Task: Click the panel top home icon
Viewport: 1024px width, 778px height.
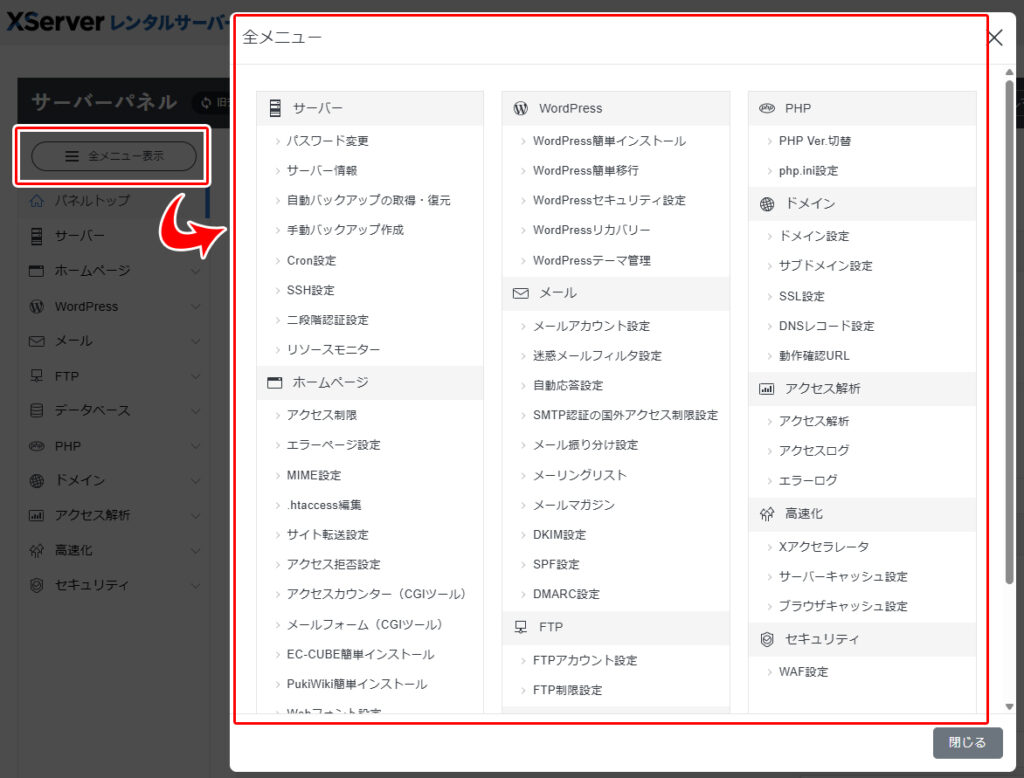Action: (37, 201)
